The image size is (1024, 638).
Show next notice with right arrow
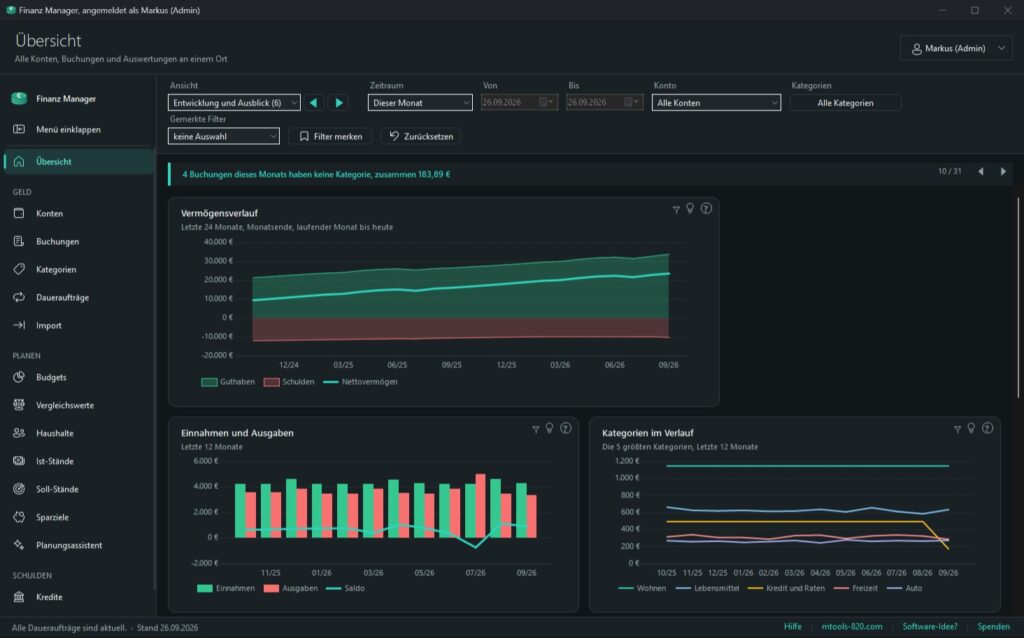click(x=1003, y=171)
